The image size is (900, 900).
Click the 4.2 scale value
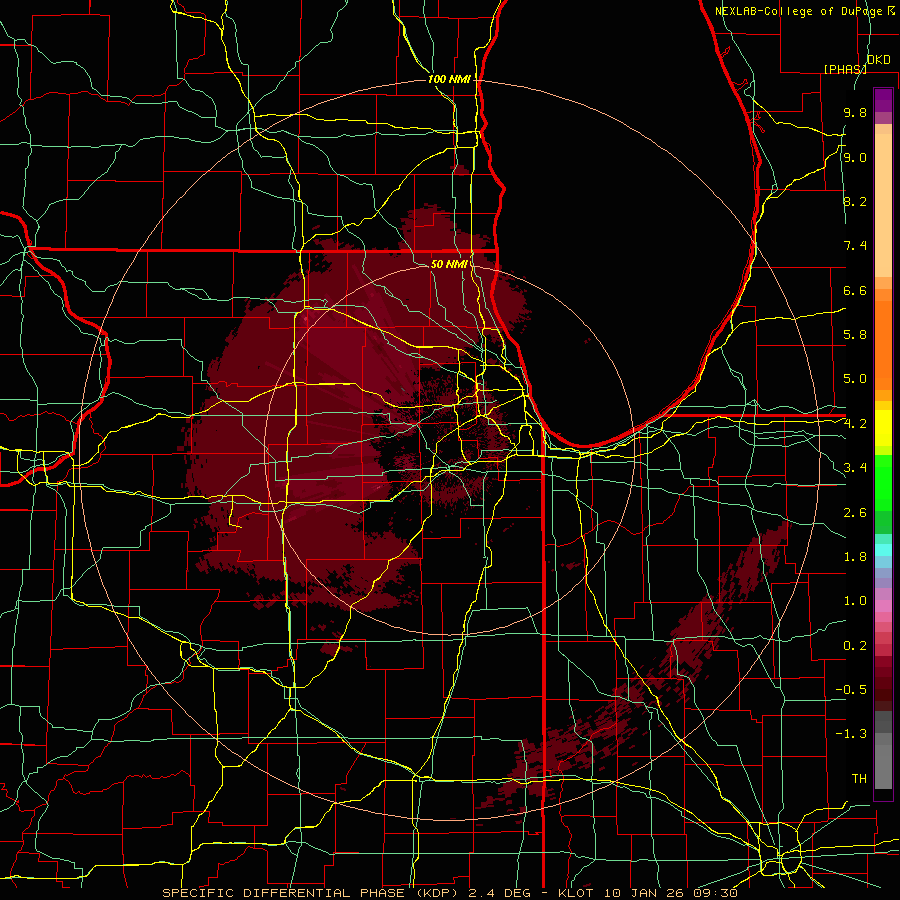[855, 424]
